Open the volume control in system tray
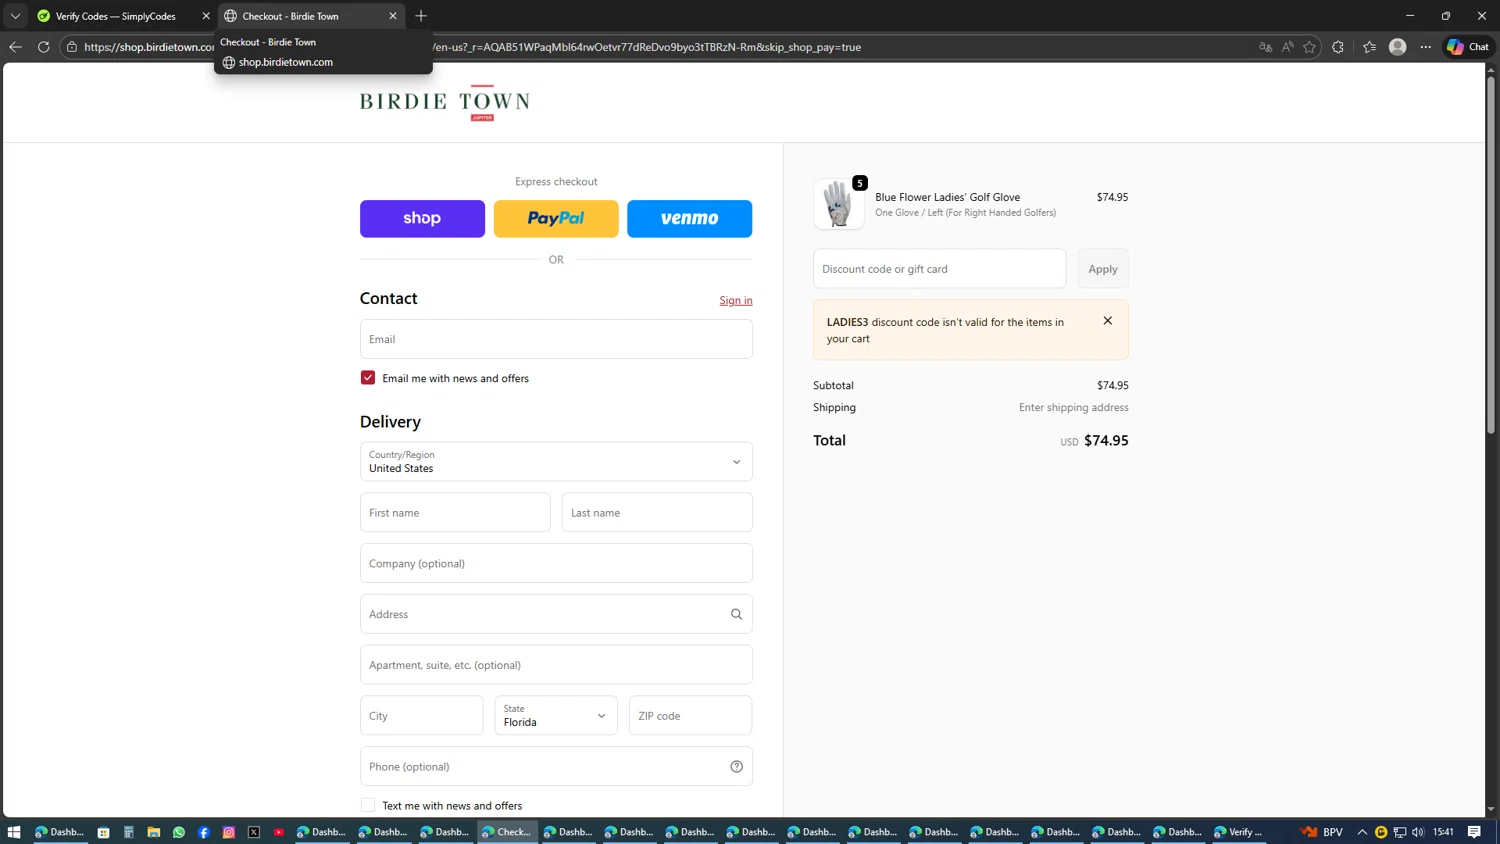Viewport: 1500px width, 844px height. [1418, 832]
